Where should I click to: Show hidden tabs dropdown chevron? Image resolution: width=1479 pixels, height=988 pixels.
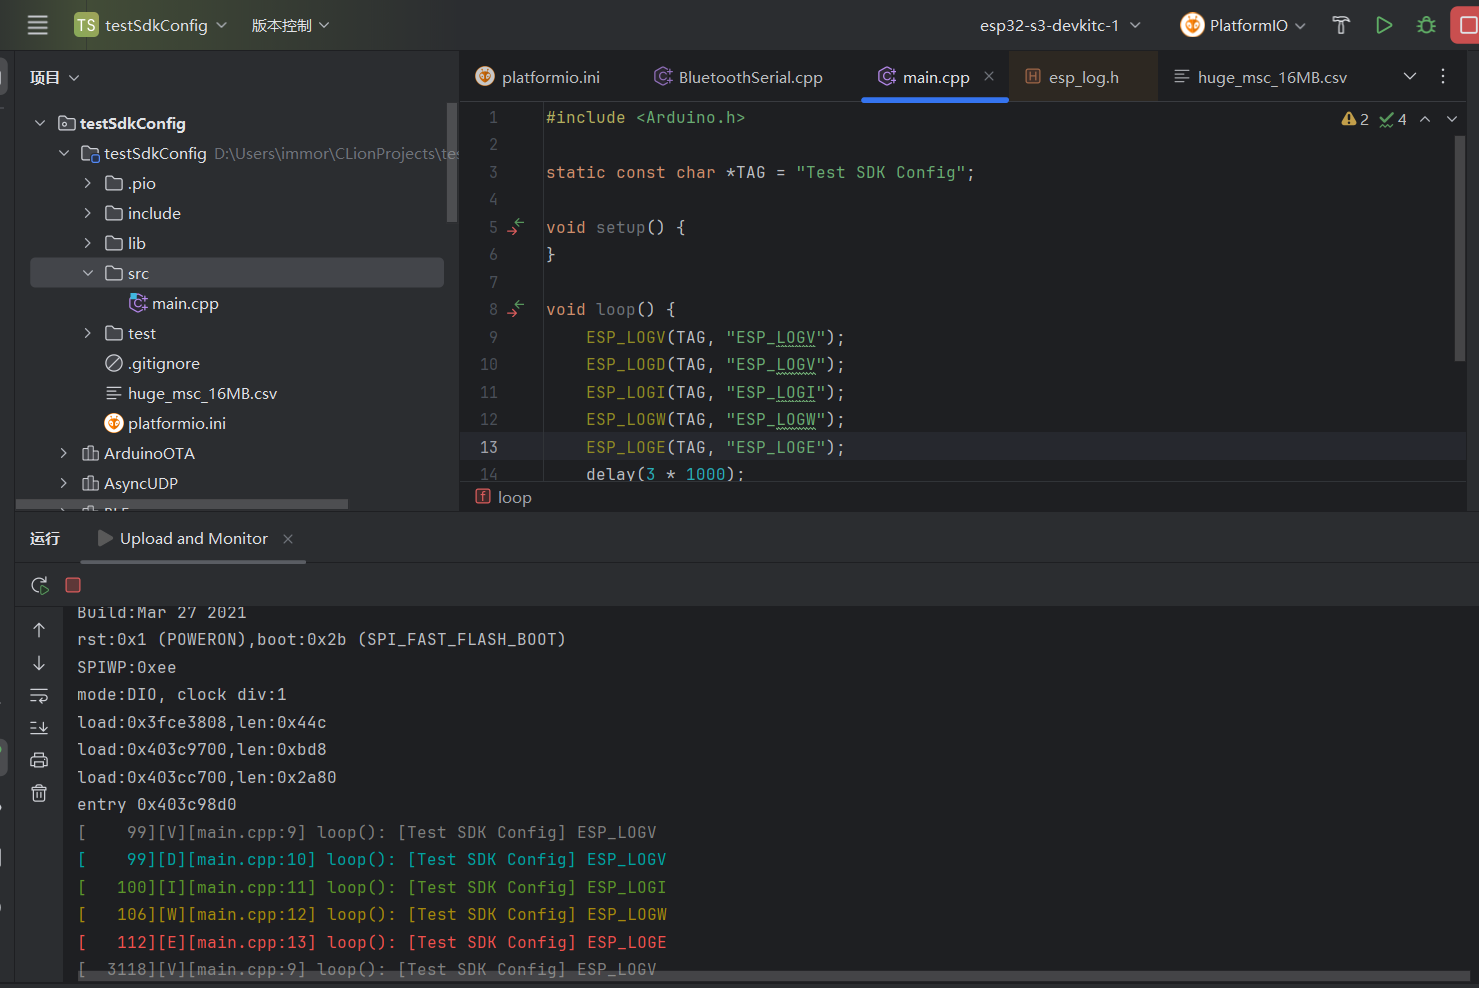pos(1410,76)
